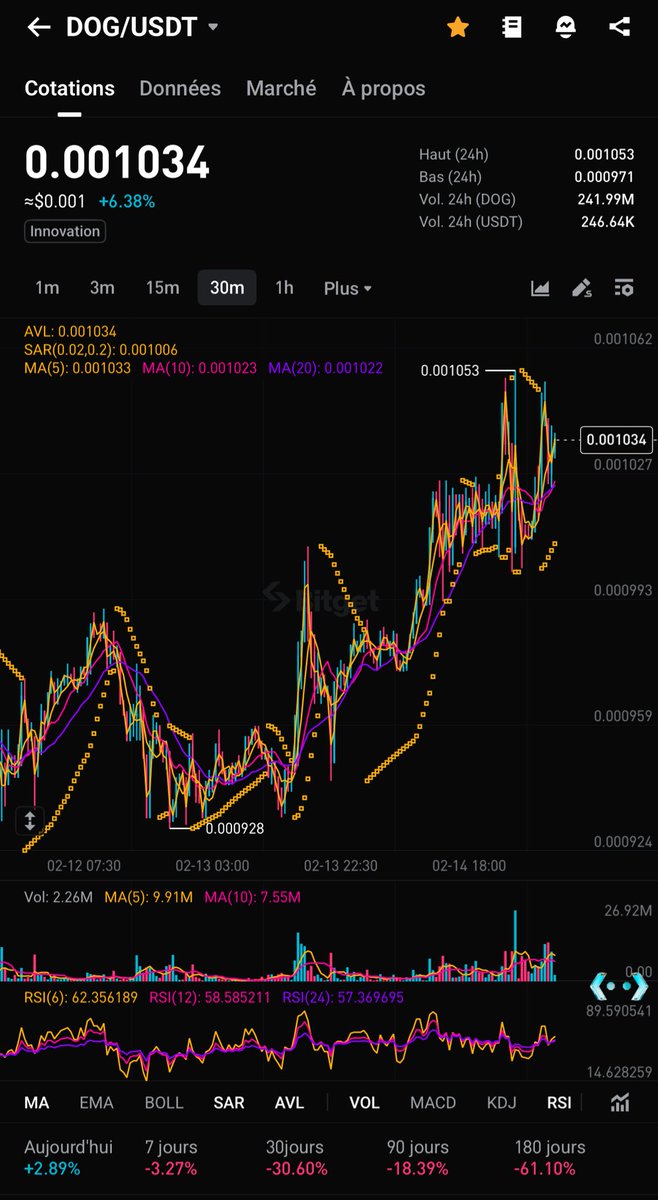Tap the 02-14 18:00 time axis label
This screenshot has width=658, height=1200.
pos(469,865)
